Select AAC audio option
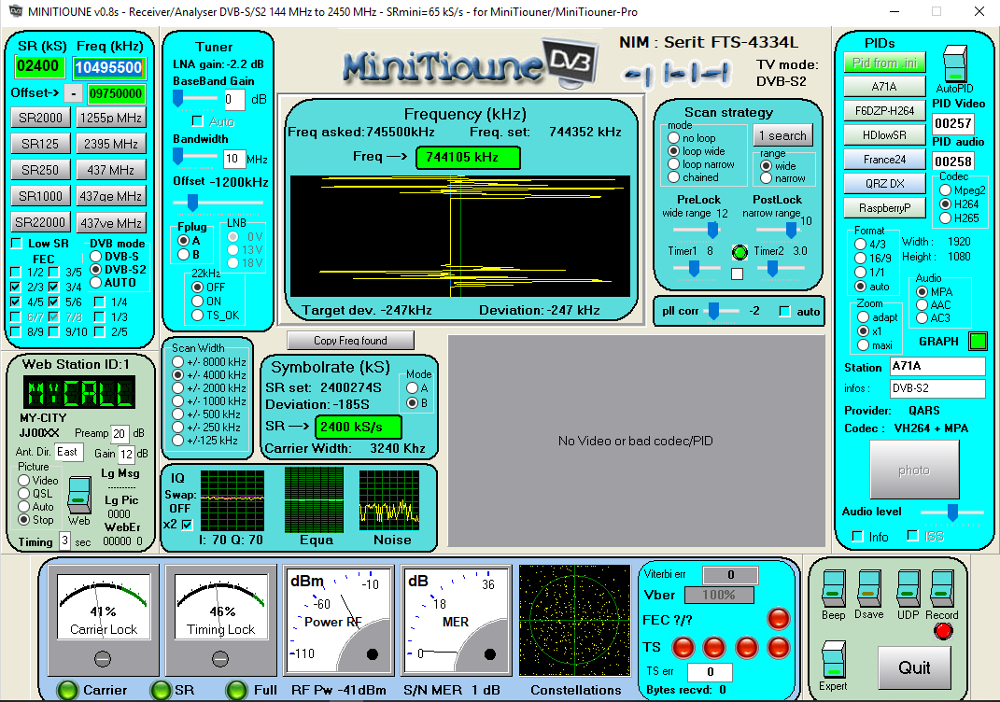The image size is (1000, 702). (922, 305)
